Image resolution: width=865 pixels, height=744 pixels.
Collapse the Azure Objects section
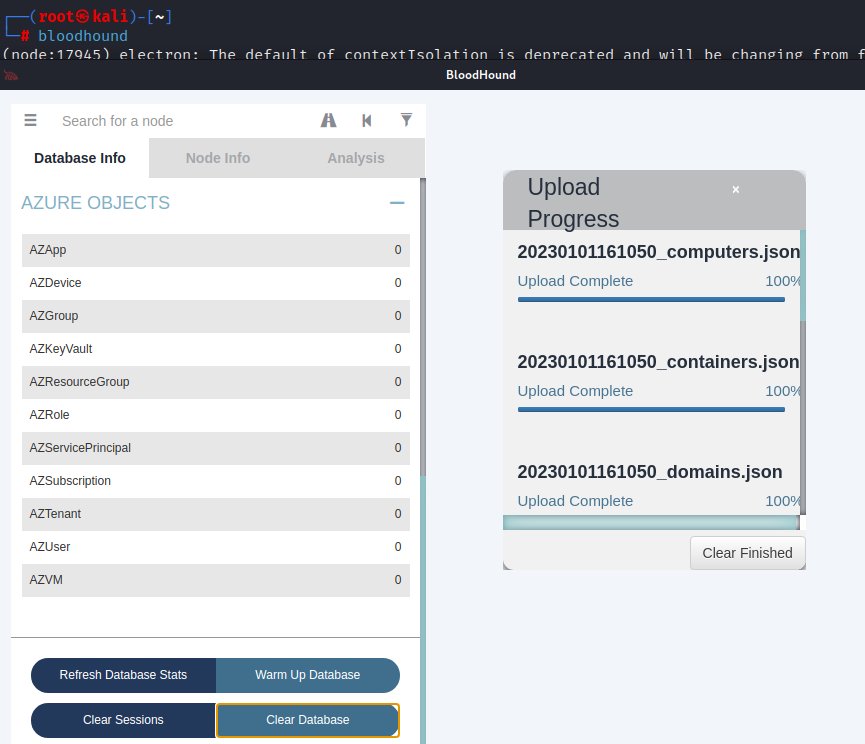(x=397, y=203)
